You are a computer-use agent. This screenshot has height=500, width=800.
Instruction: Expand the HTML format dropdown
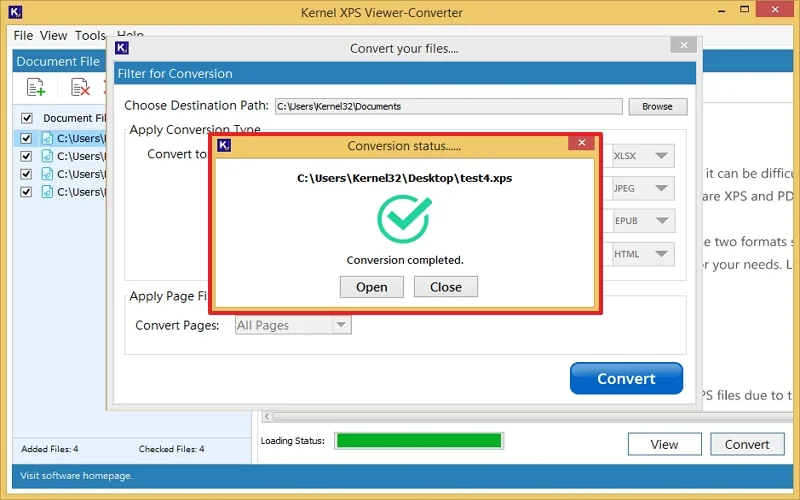tap(661, 254)
